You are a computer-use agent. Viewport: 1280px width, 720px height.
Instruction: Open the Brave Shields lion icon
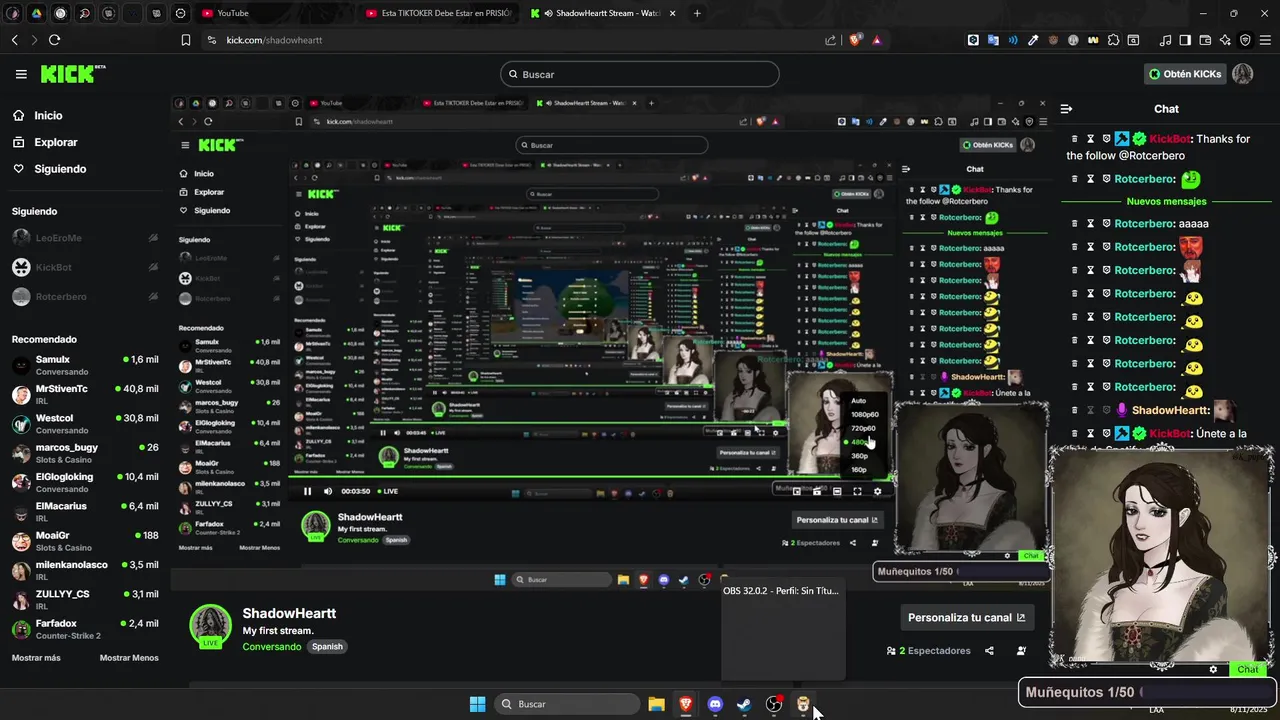(855, 40)
